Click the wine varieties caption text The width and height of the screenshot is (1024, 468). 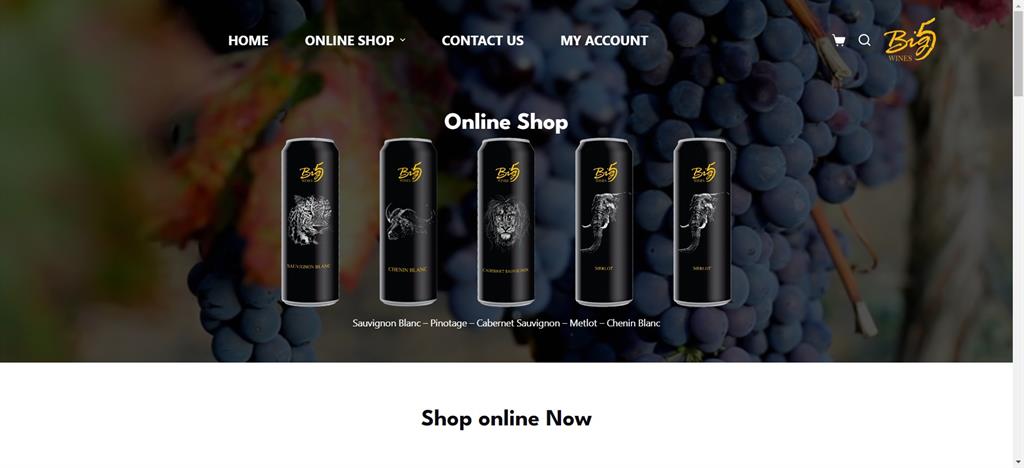[506, 323]
